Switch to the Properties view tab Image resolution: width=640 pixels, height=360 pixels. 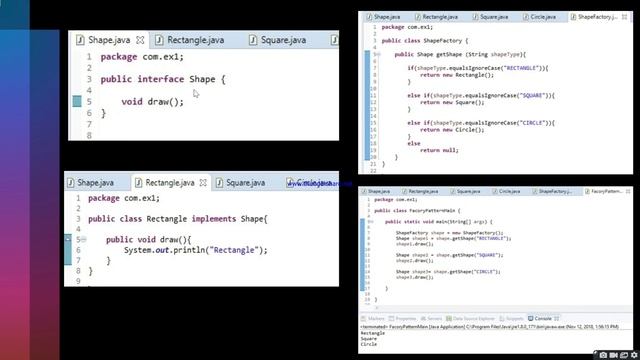point(402,318)
